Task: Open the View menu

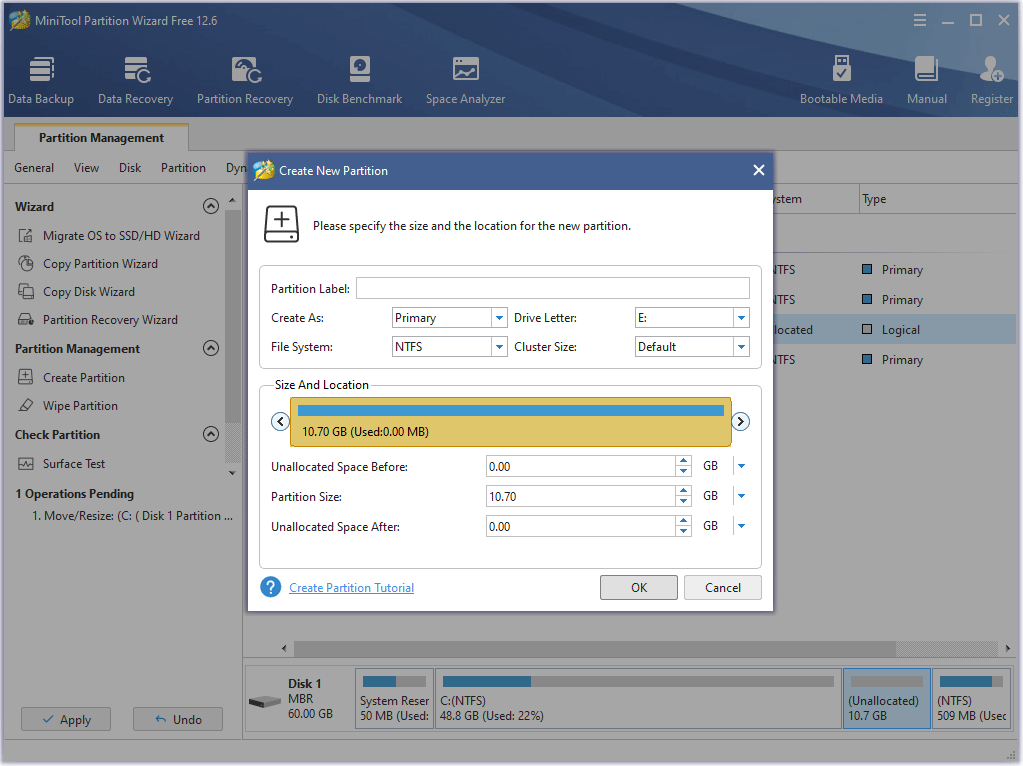Action: pyautogui.click(x=86, y=168)
